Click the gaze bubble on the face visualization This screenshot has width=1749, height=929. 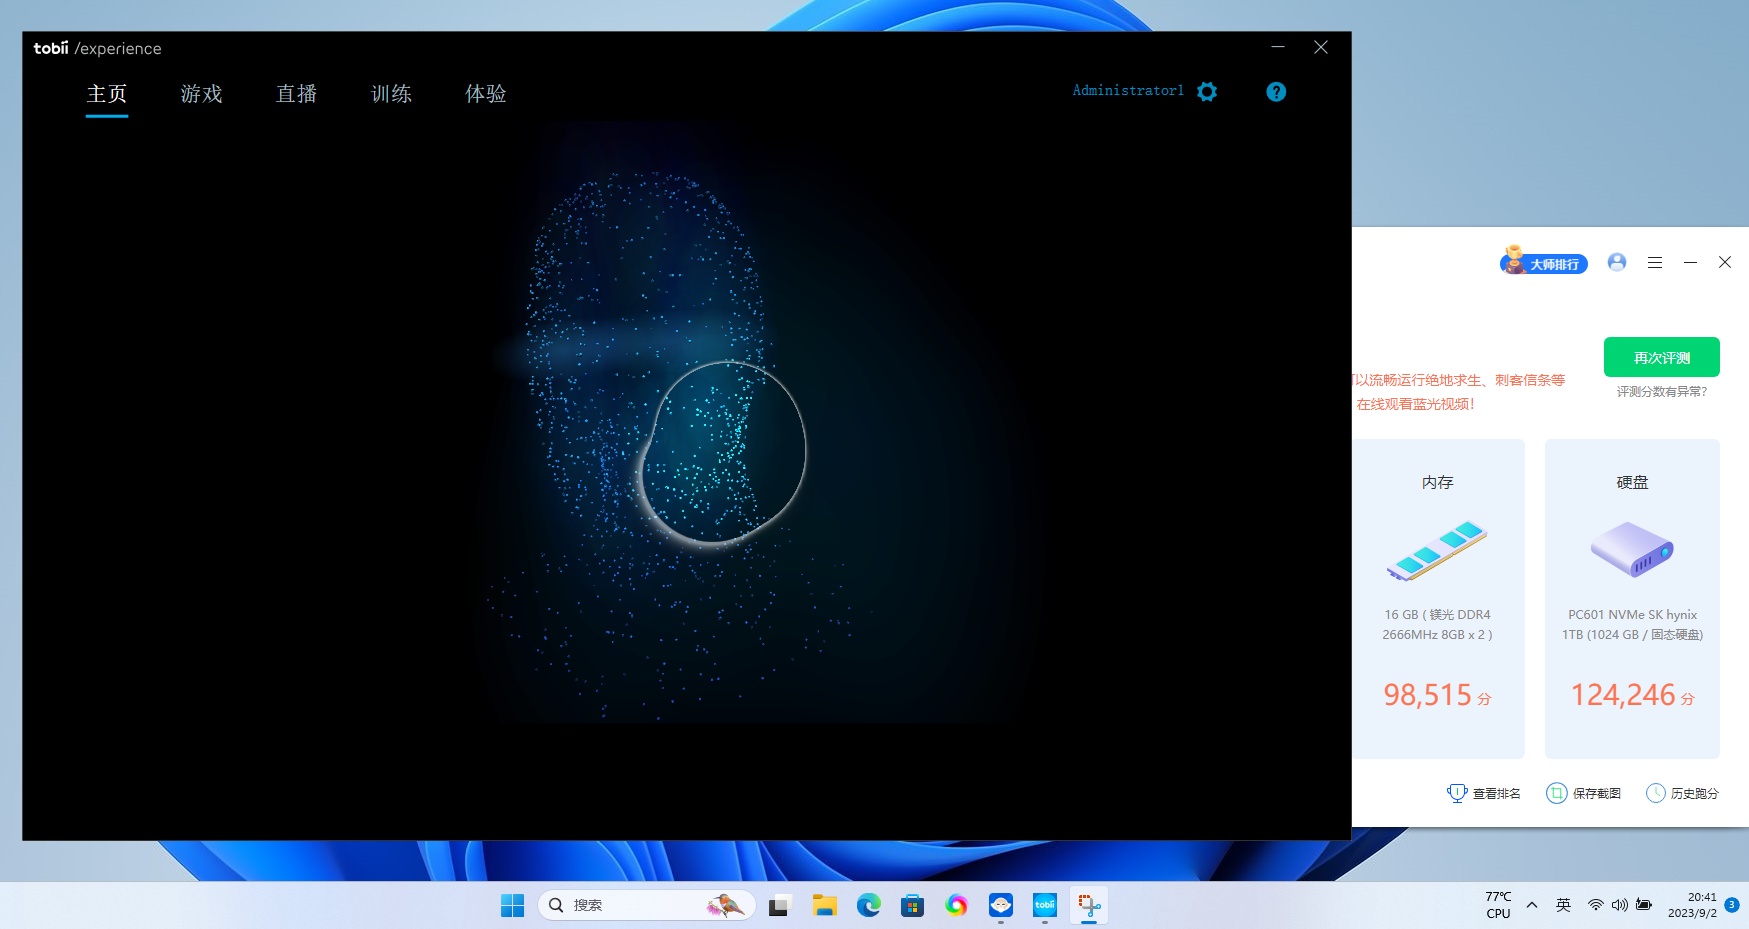pyautogui.click(x=722, y=453)
